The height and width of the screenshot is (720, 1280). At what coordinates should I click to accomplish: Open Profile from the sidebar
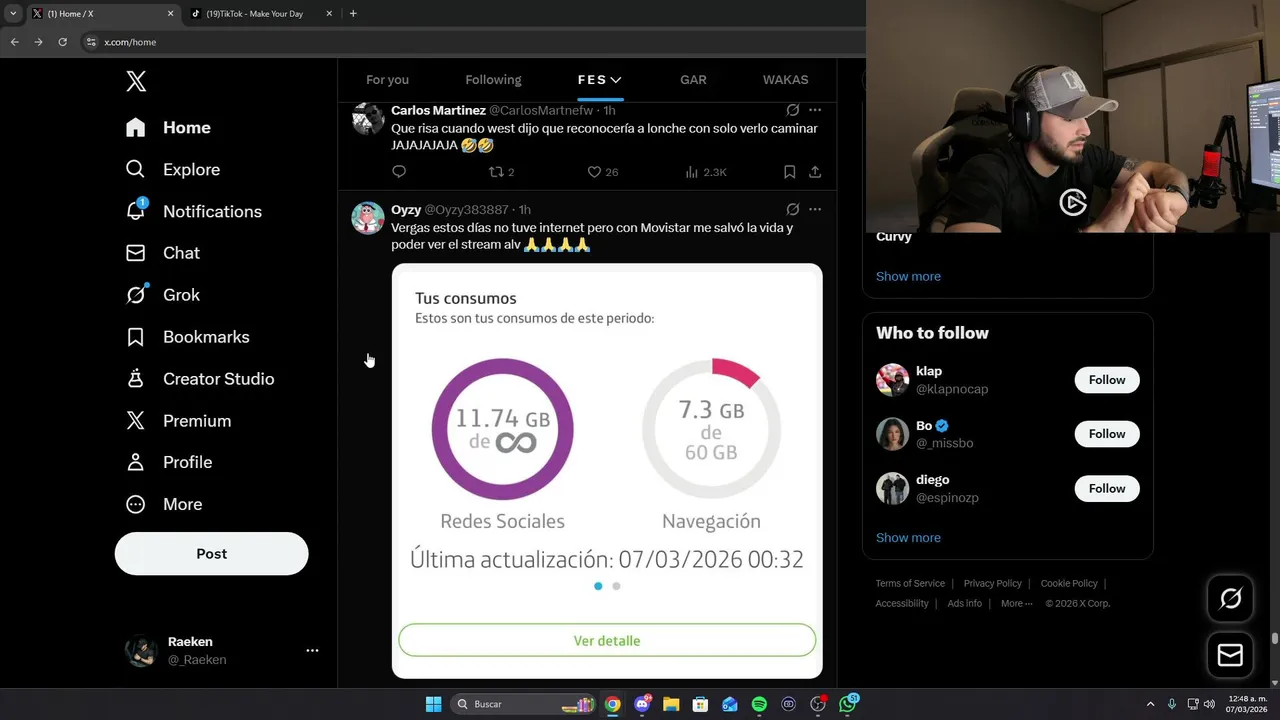click(x=168, y=462)
